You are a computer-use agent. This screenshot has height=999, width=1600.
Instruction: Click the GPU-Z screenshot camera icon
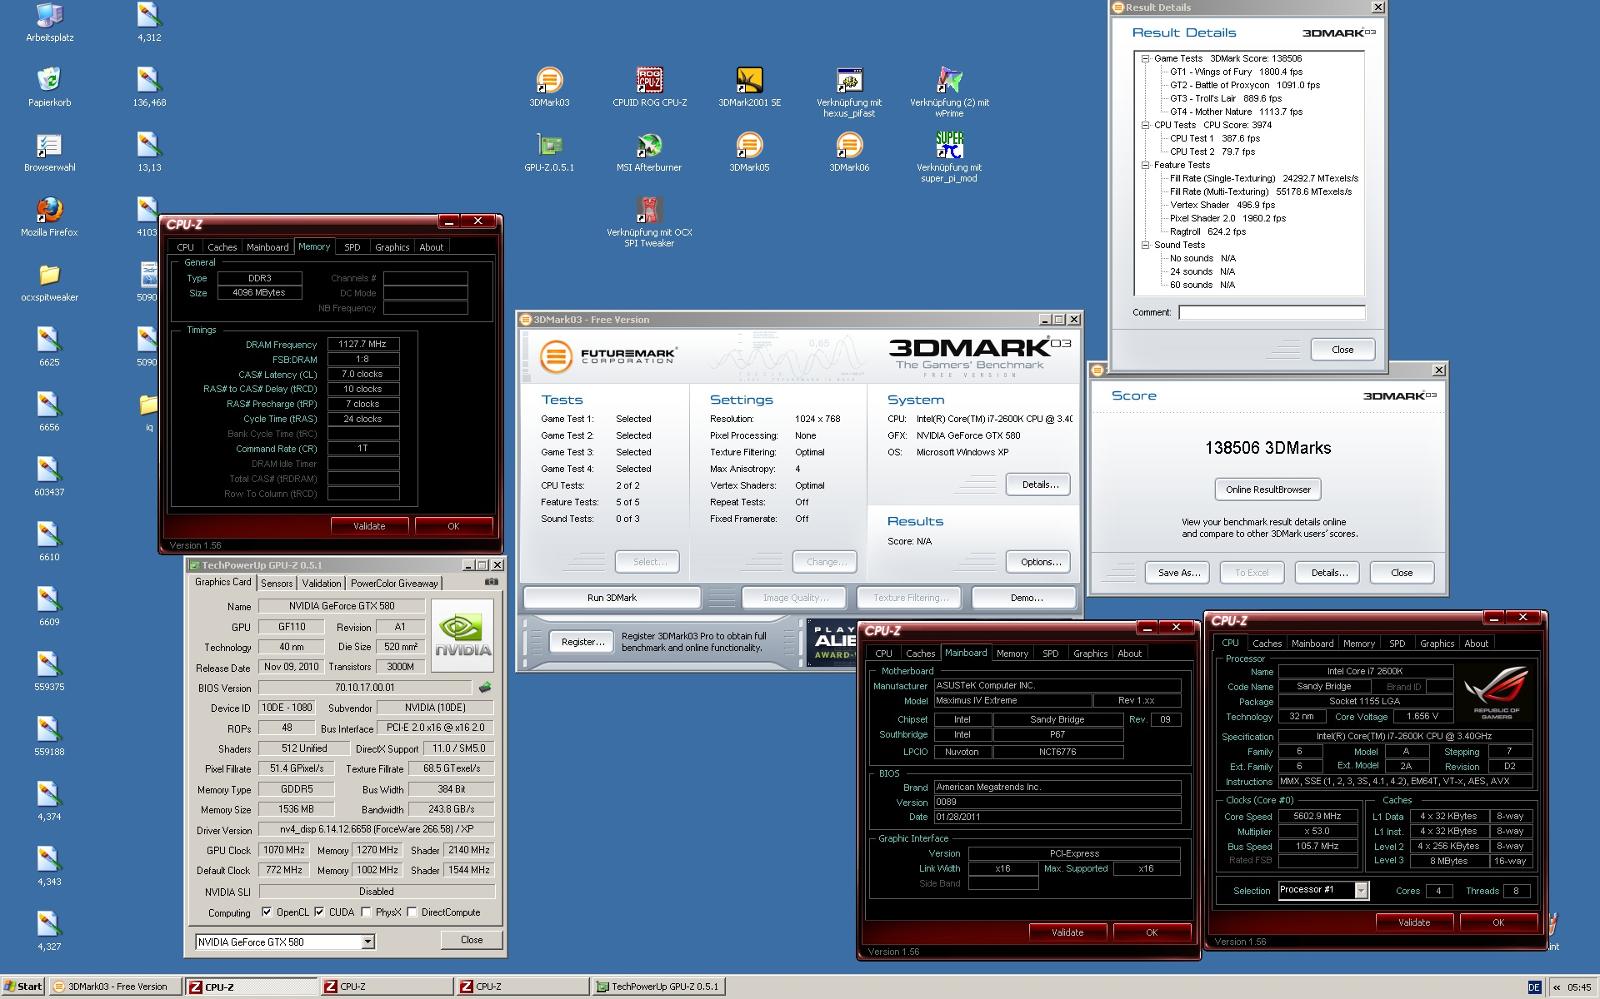point(491,582)
